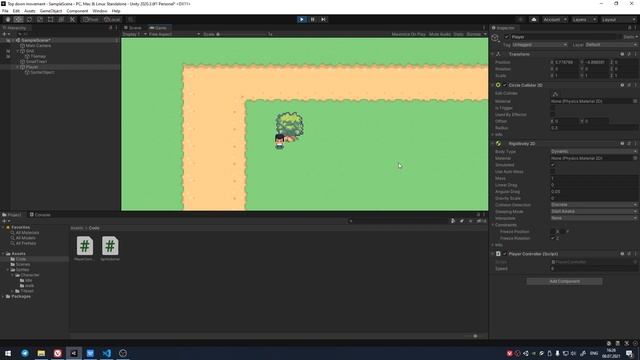Select the Transform tool in toolbar
Viewport: 640px width, 360px height.
(61, 20)
